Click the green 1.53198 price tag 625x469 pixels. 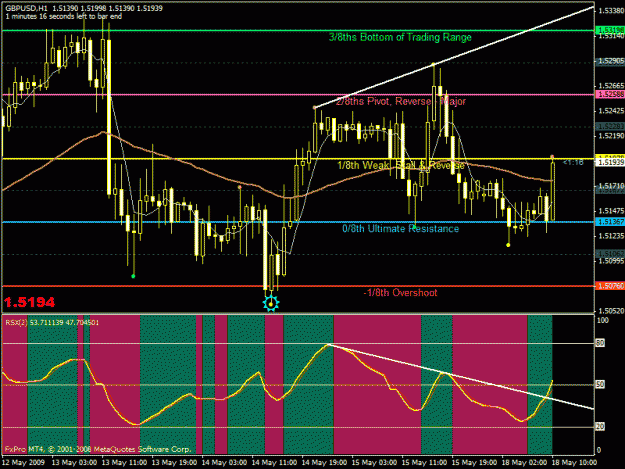pyautogui.click(x=610, y=30)
